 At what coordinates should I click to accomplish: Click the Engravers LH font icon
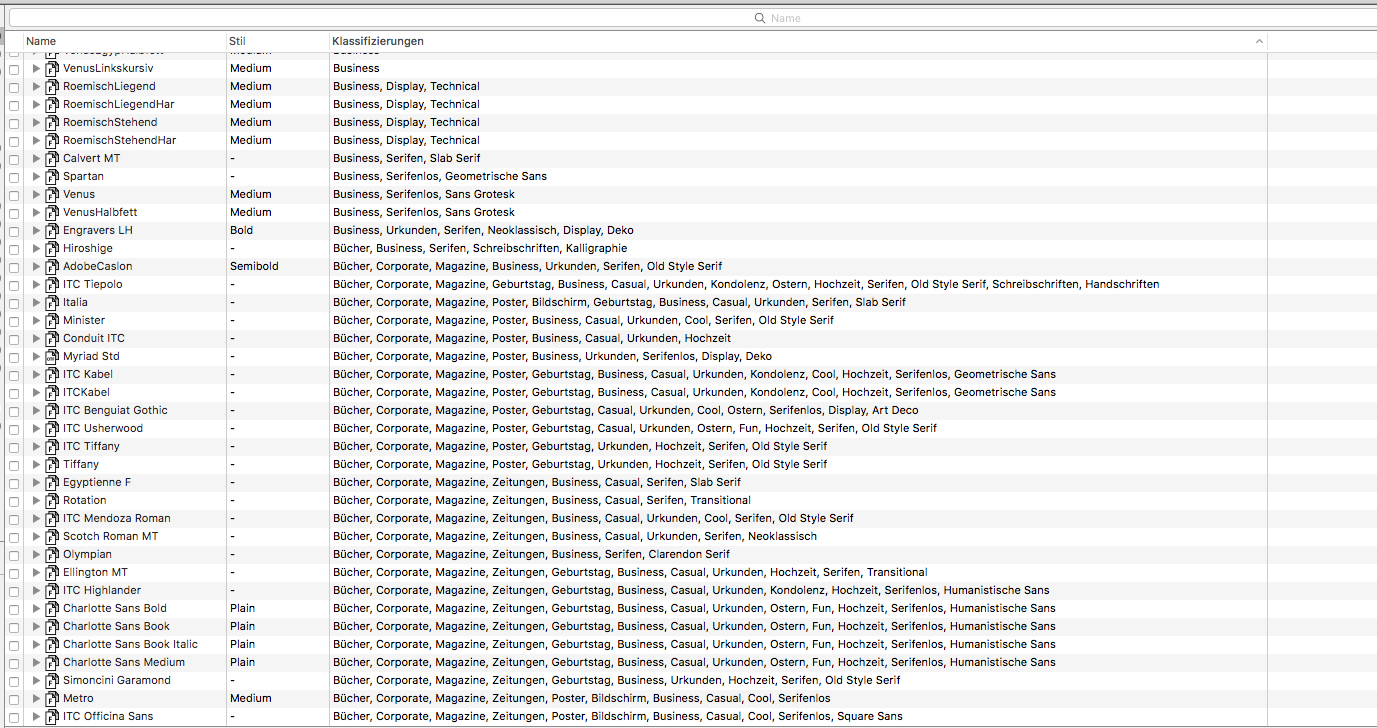coord(52,230)
